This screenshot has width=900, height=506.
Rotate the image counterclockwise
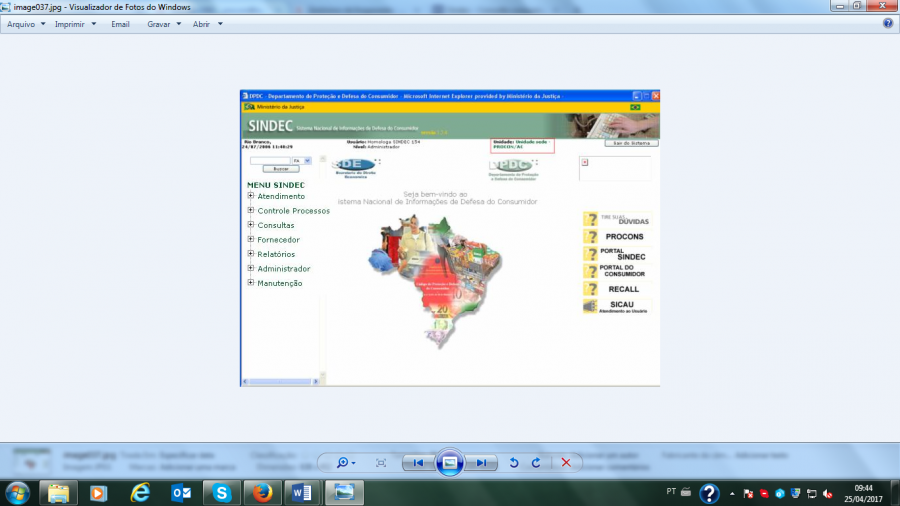(514, 463)
